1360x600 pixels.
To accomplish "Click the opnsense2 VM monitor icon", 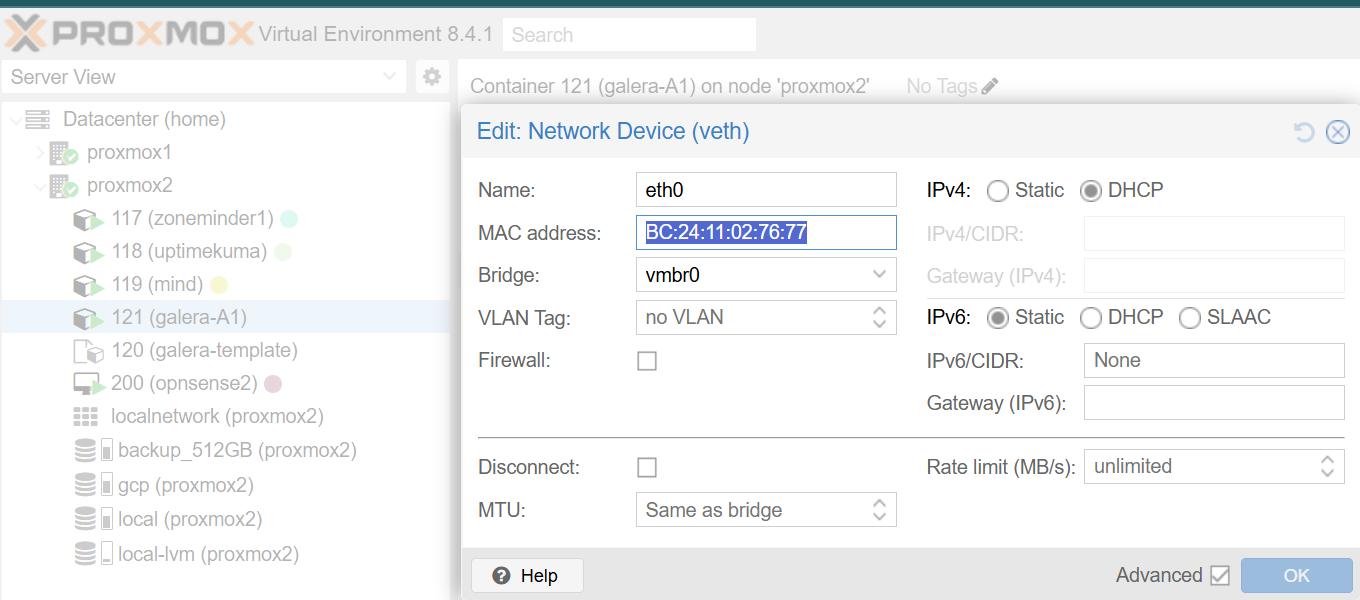I will click(x=88, y=384).
